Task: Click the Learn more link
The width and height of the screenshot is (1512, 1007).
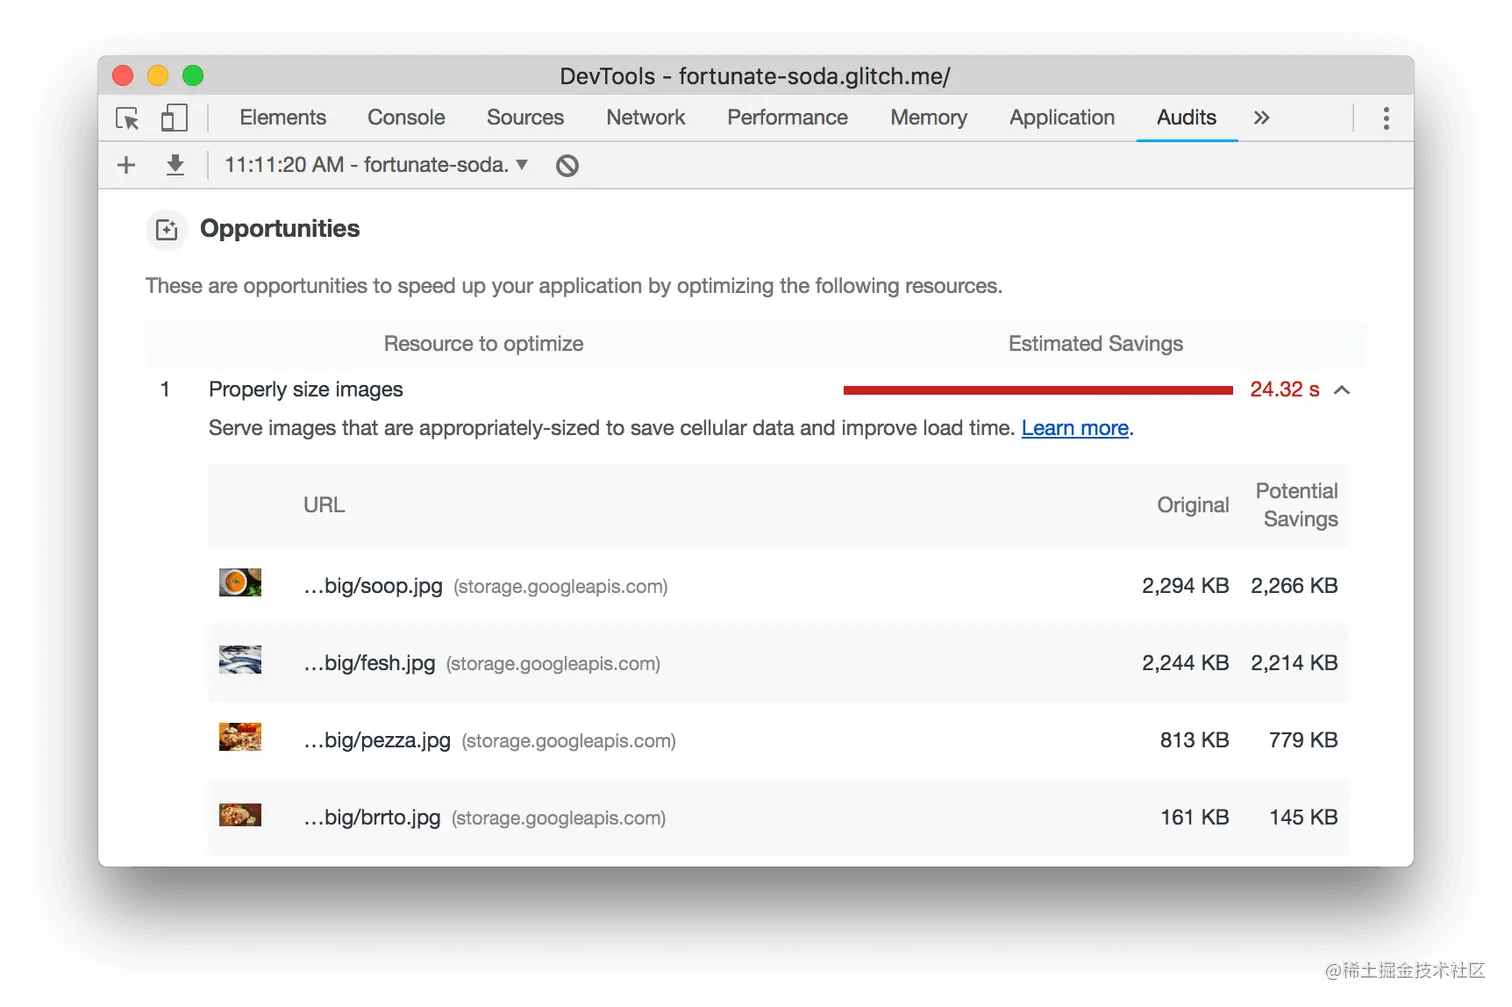Action: point(1075,429)
